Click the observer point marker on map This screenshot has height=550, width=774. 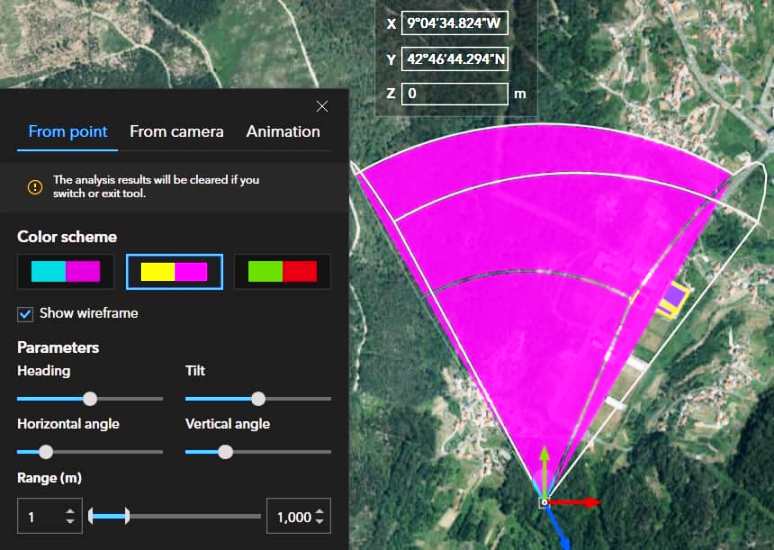tap(544, 503)
